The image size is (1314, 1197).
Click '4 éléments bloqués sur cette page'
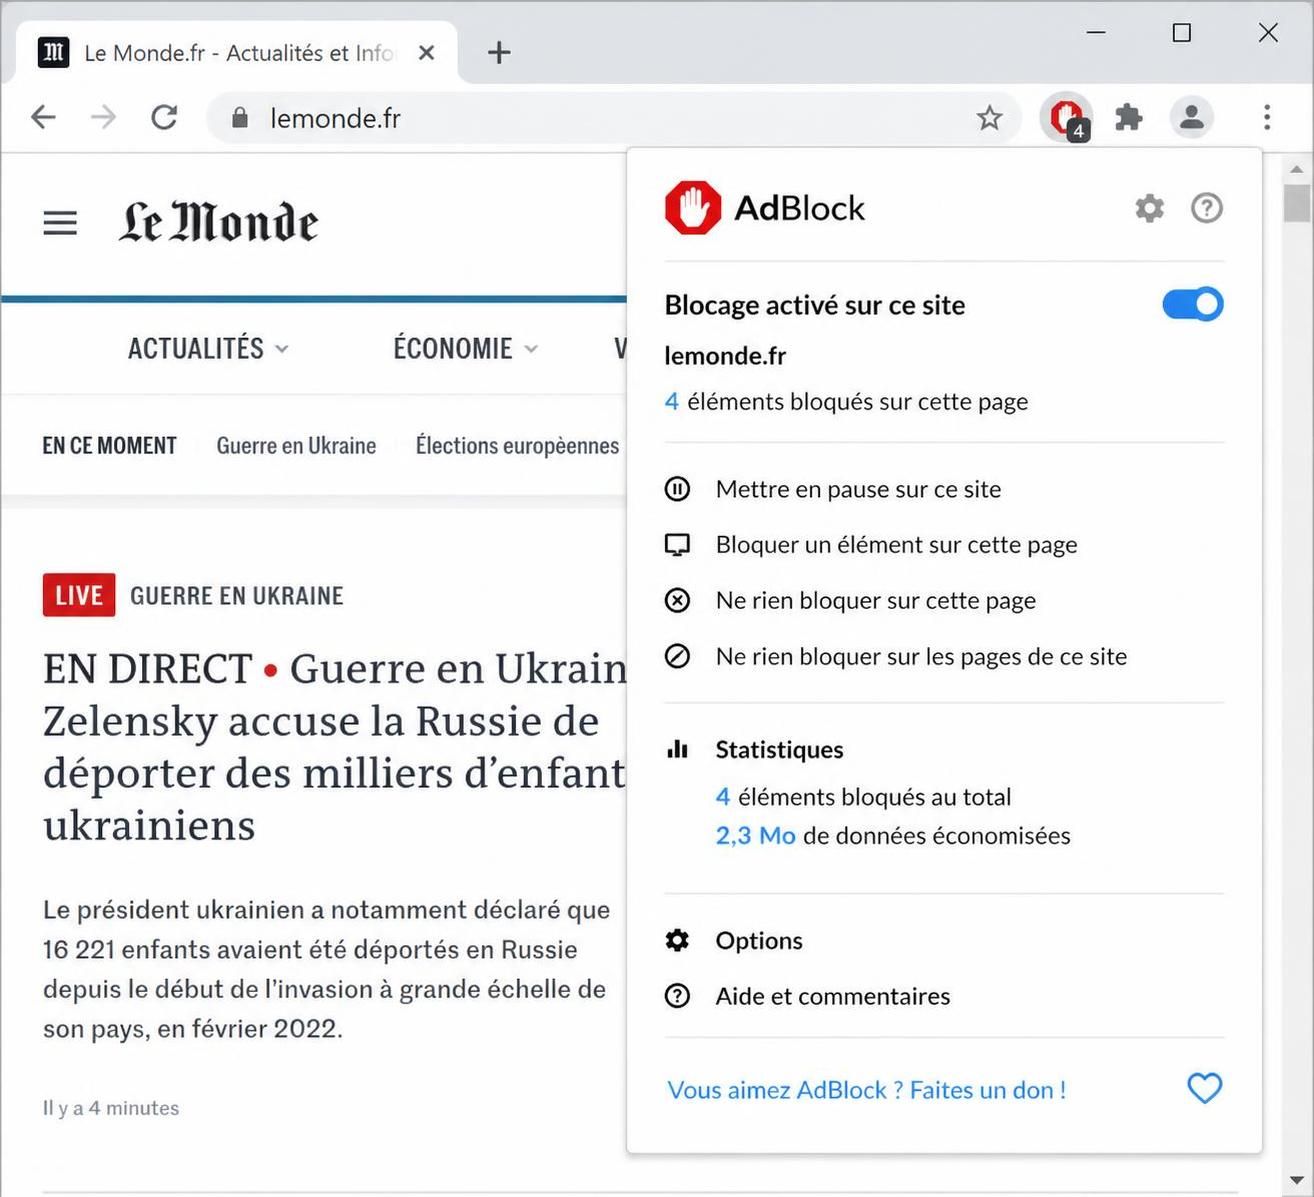tap(846, 401)
